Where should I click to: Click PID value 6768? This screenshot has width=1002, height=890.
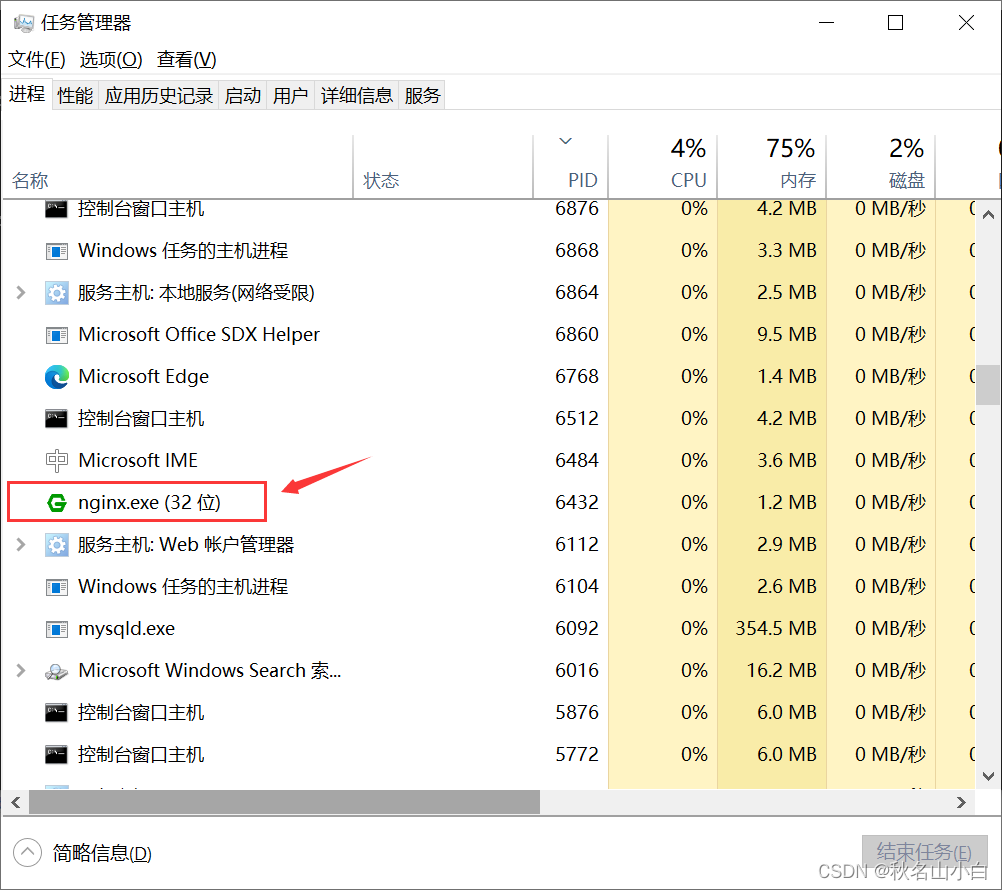pos(577,376)
